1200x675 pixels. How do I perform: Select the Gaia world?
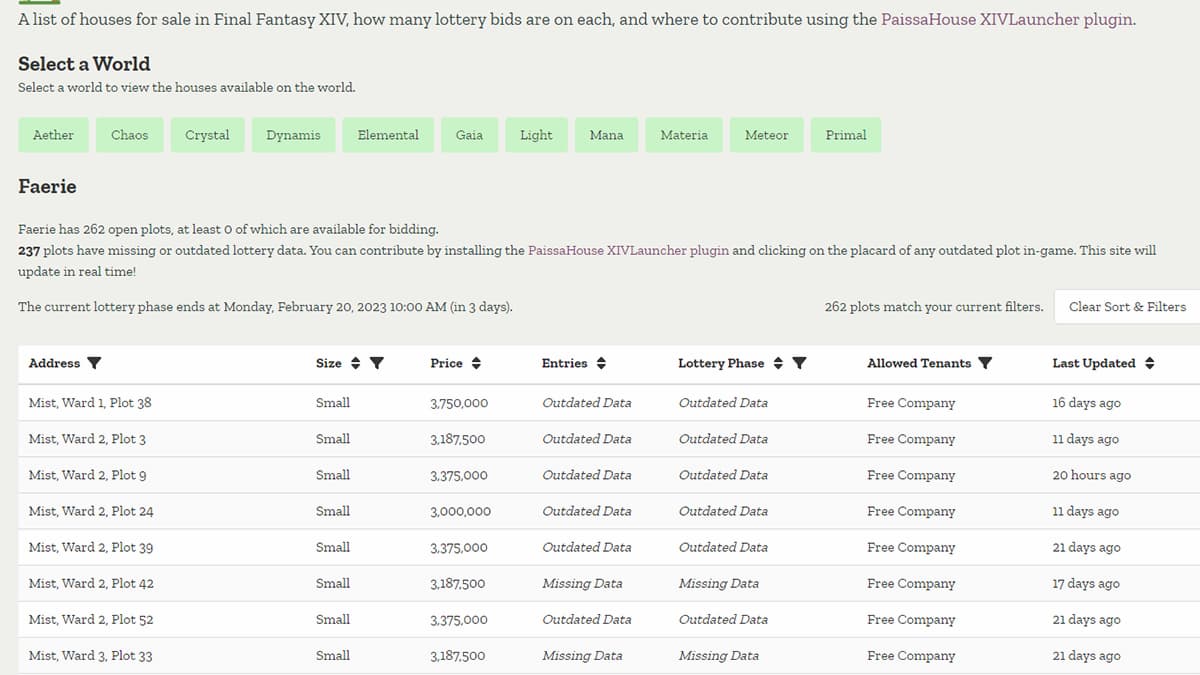click(x=470, y=134)
